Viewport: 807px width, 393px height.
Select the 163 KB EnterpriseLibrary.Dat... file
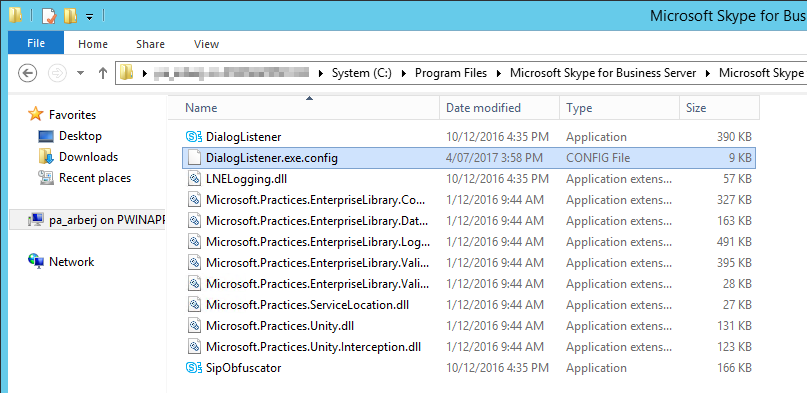[x=318, y=221]
